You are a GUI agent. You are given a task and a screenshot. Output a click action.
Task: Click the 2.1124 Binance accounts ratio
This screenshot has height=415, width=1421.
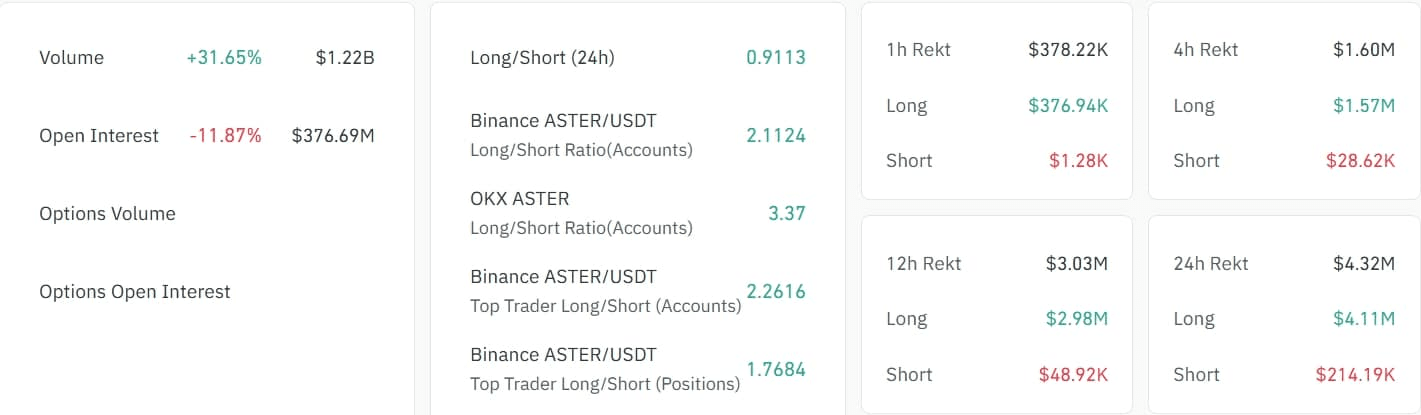[776, 136]
